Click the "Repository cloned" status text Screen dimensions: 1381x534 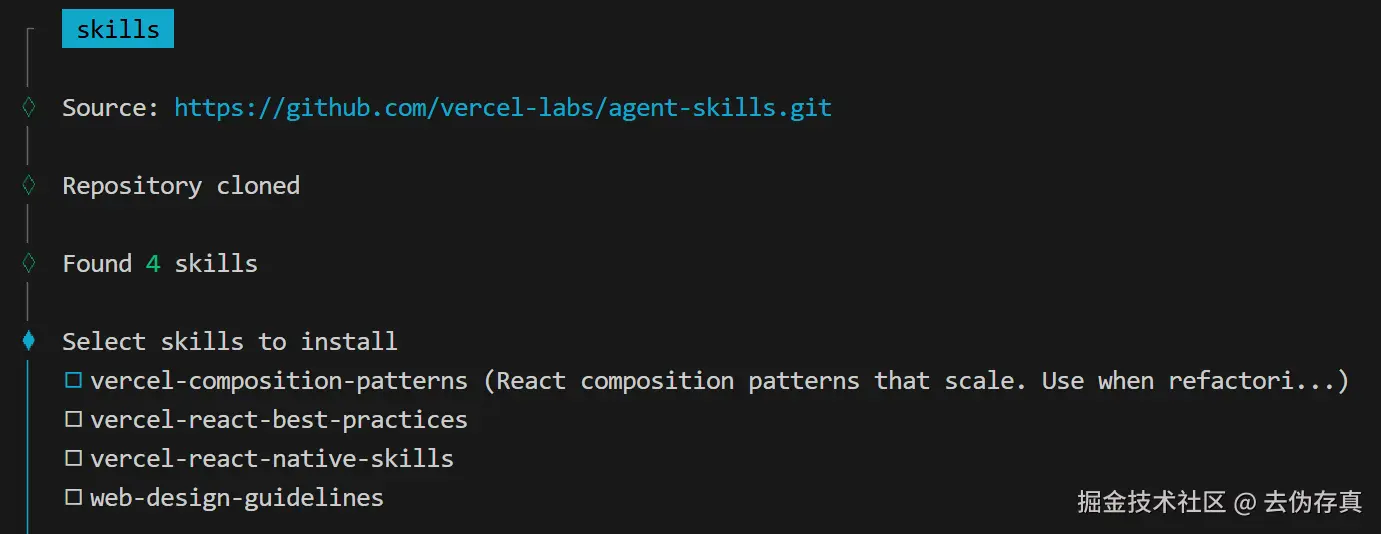(x=180, y=185)
